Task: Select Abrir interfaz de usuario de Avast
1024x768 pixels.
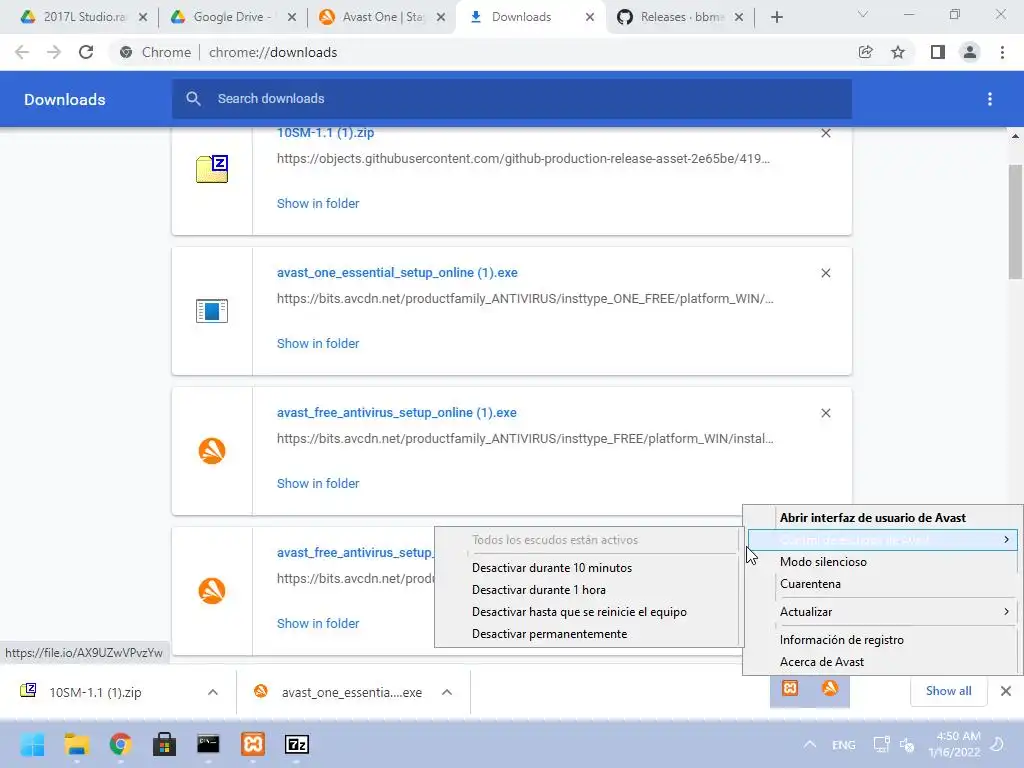Action: [x=872, y=518]
